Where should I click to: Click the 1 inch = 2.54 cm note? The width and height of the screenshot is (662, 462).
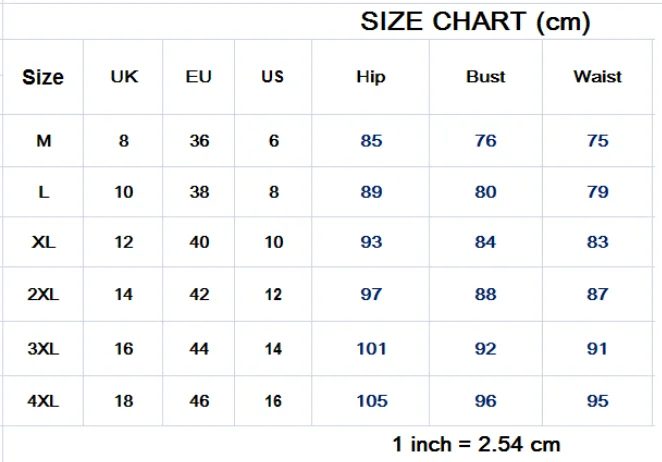point(476,444)
